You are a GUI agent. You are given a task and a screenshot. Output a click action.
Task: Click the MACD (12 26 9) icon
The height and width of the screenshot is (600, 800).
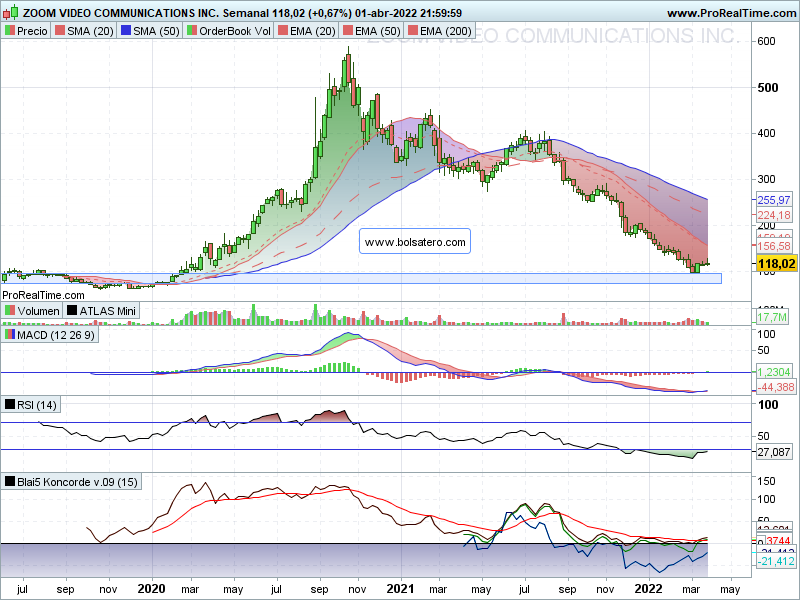(10, 335)
